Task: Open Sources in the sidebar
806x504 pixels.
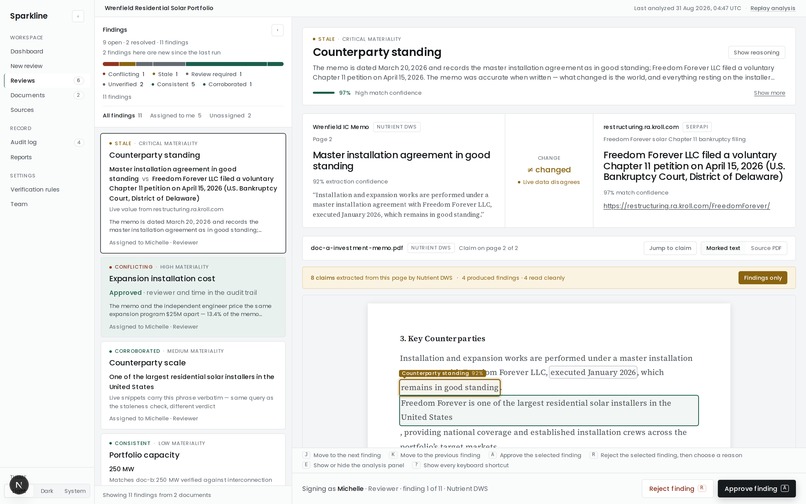Action: click(47, 110)
